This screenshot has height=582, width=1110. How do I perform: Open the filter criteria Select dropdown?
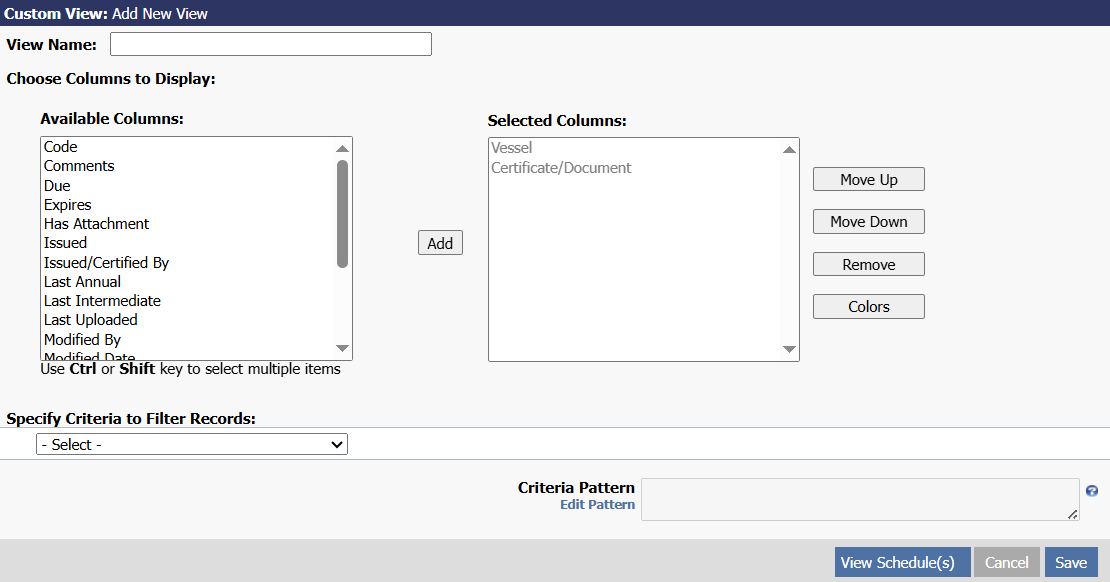click(x=192, y=444)
